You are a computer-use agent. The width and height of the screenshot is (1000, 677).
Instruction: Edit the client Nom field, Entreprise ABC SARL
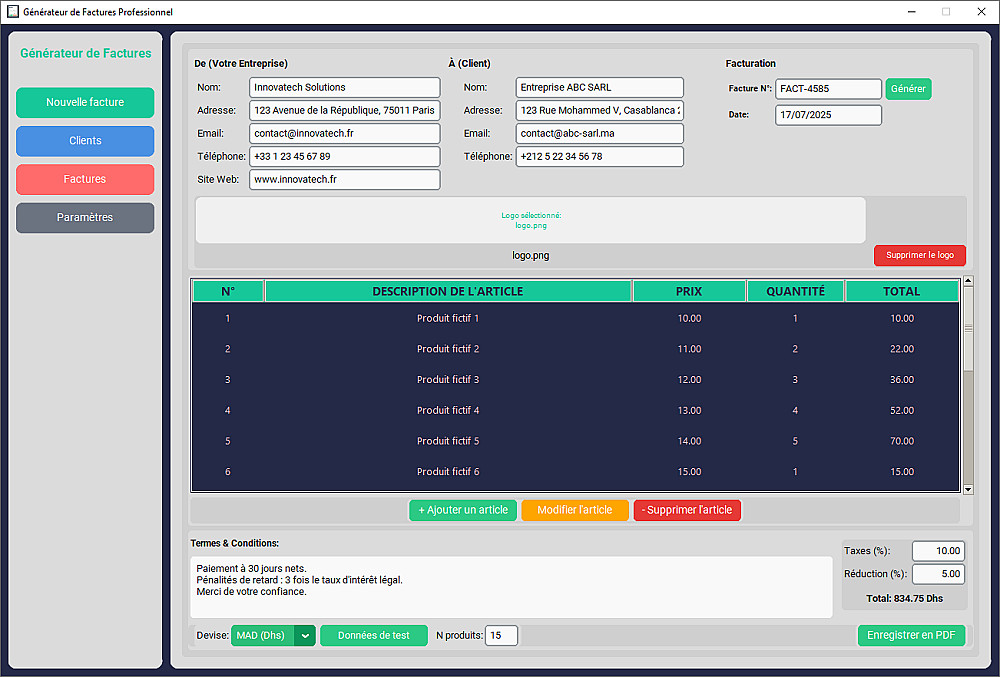tap(599, 87)
